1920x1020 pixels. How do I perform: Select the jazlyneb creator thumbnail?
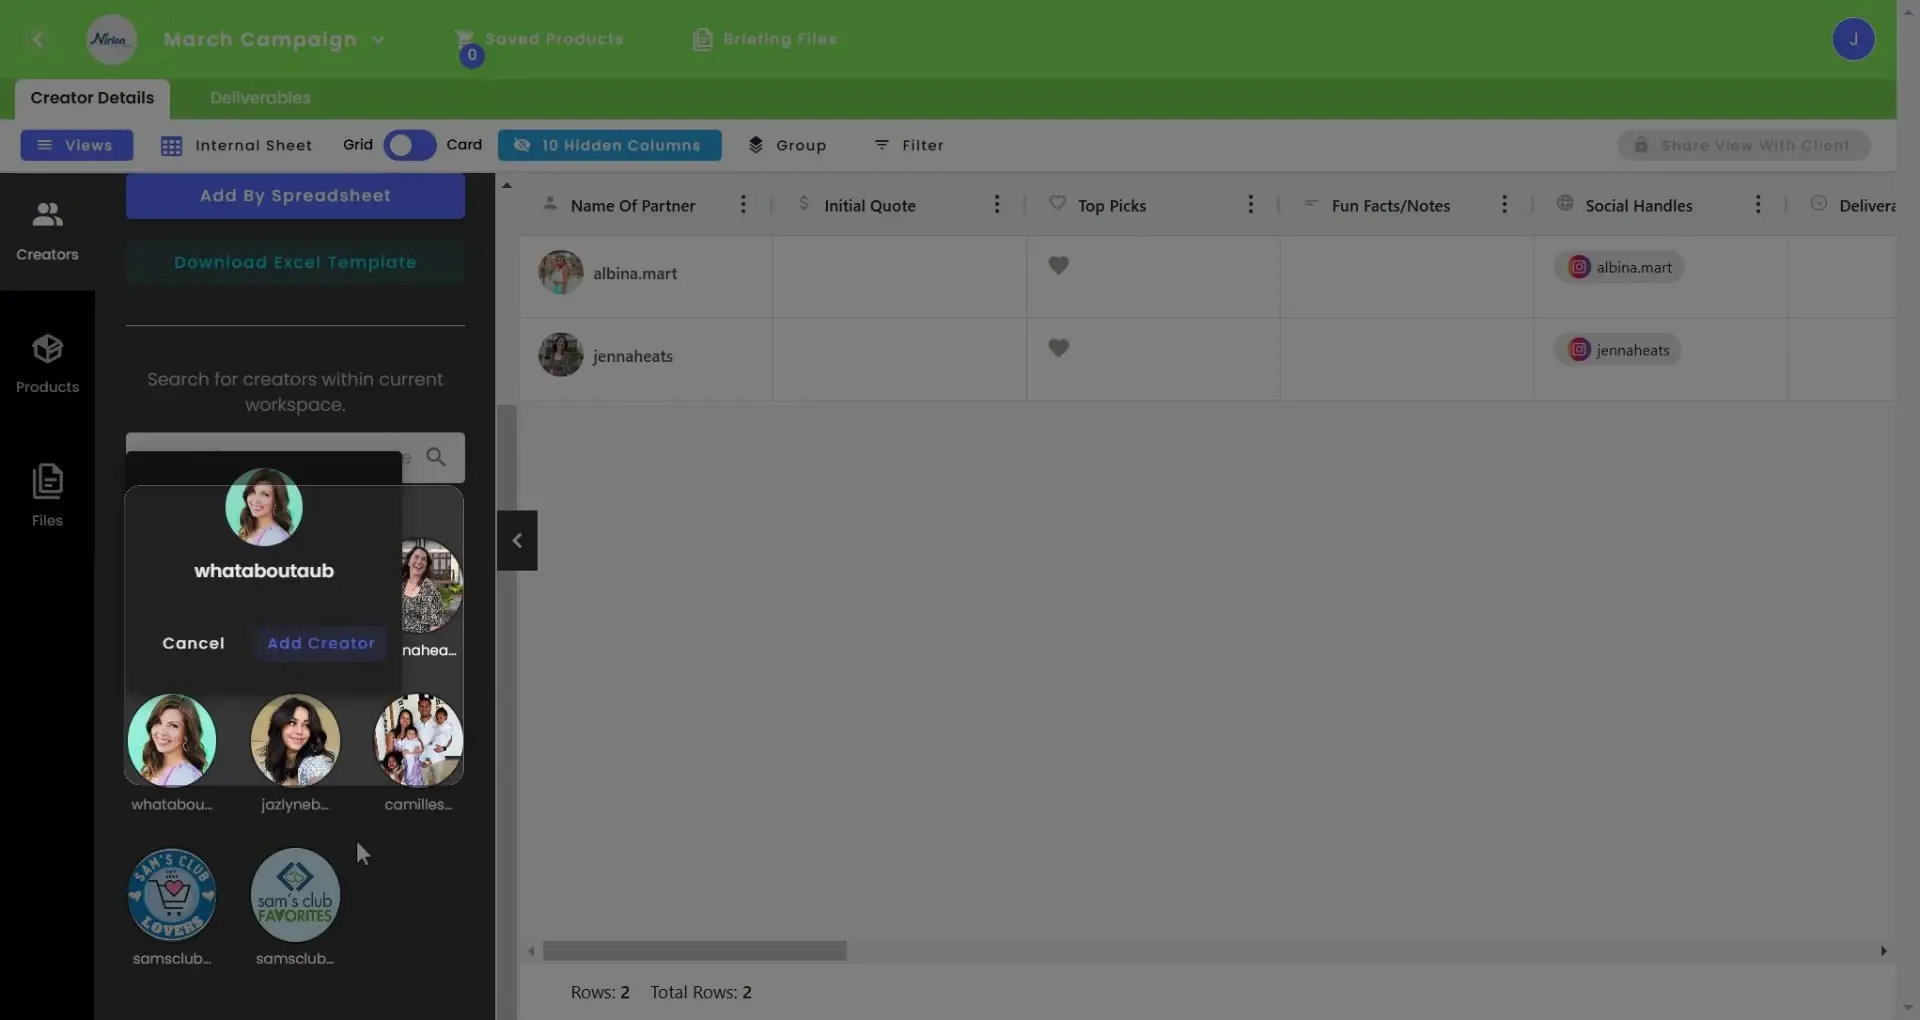294,740
